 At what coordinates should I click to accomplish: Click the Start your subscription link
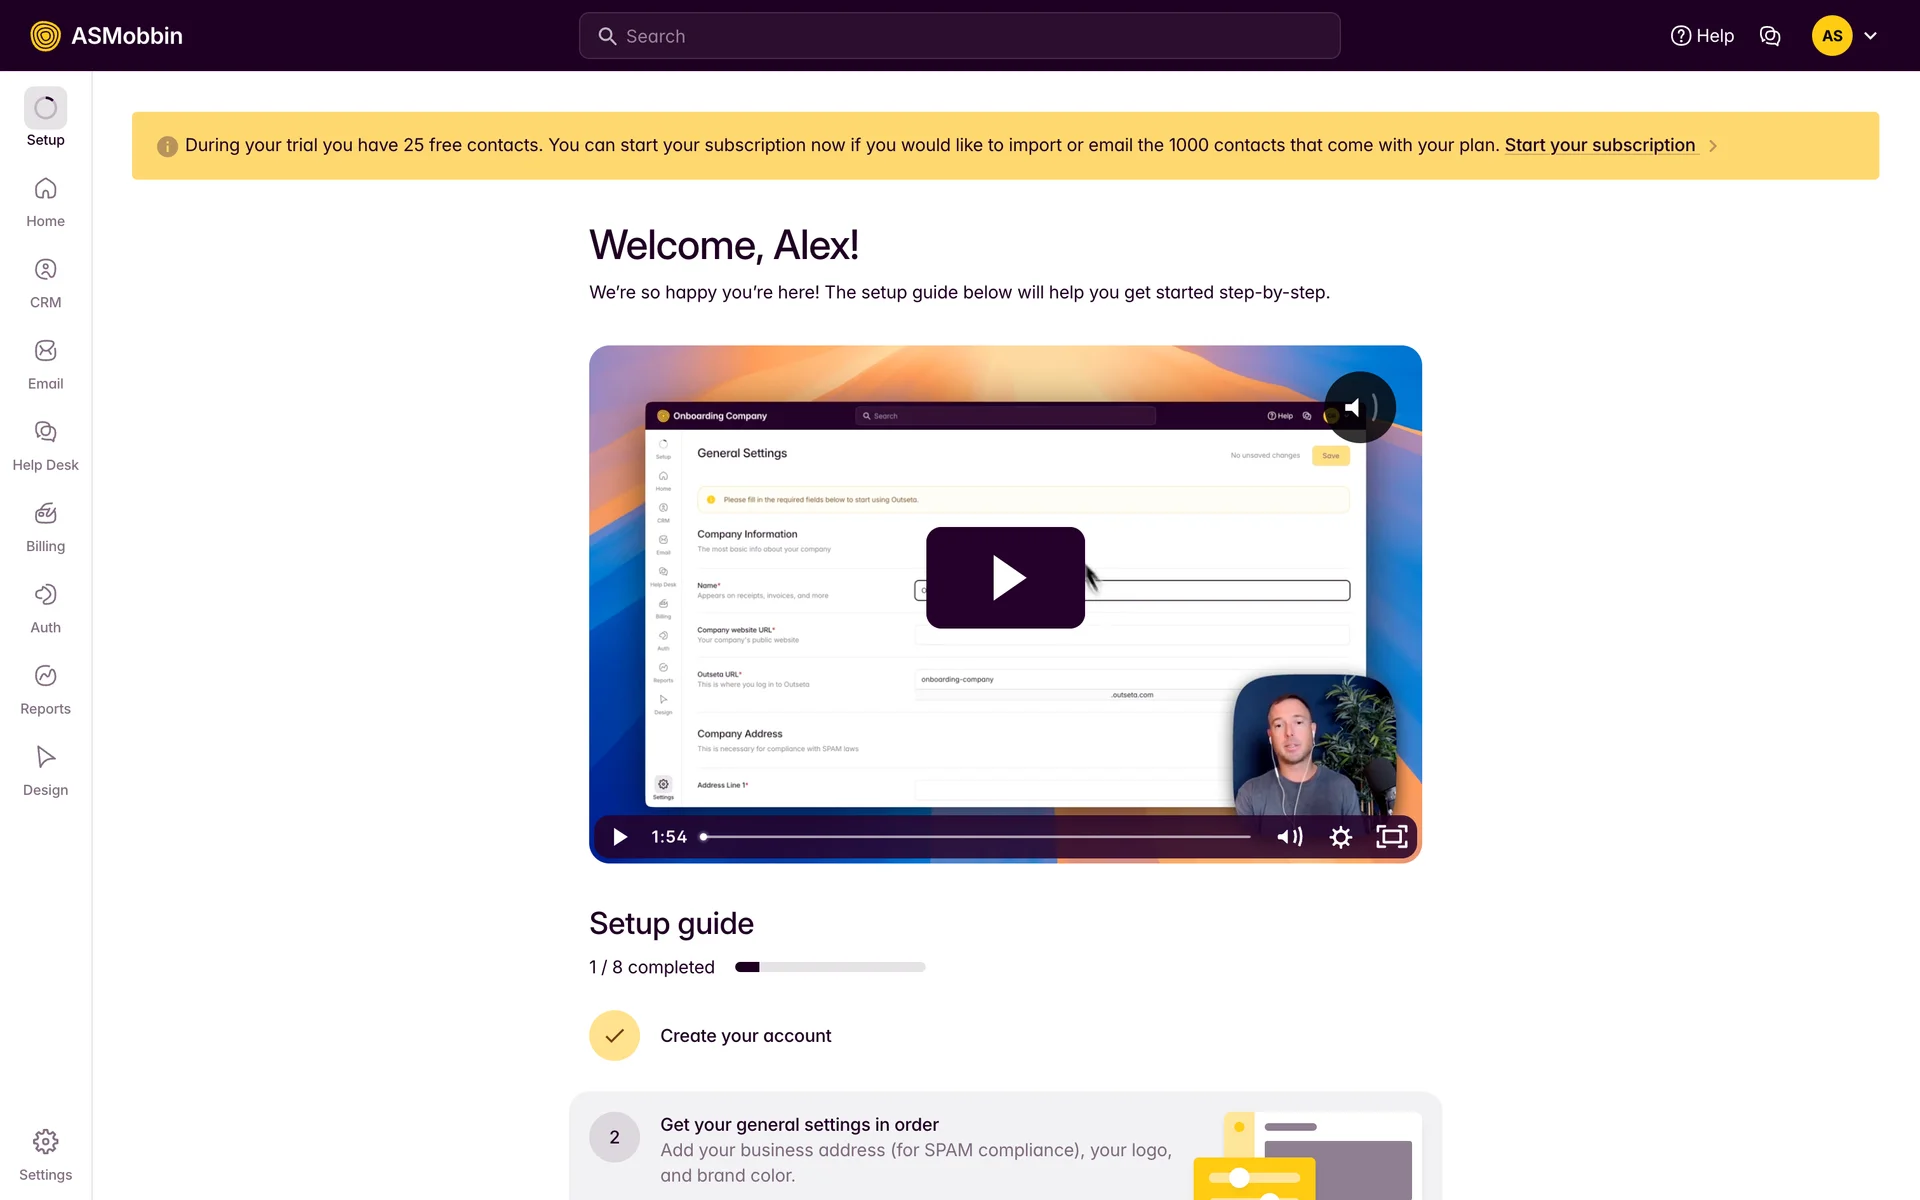point(1599,145)
